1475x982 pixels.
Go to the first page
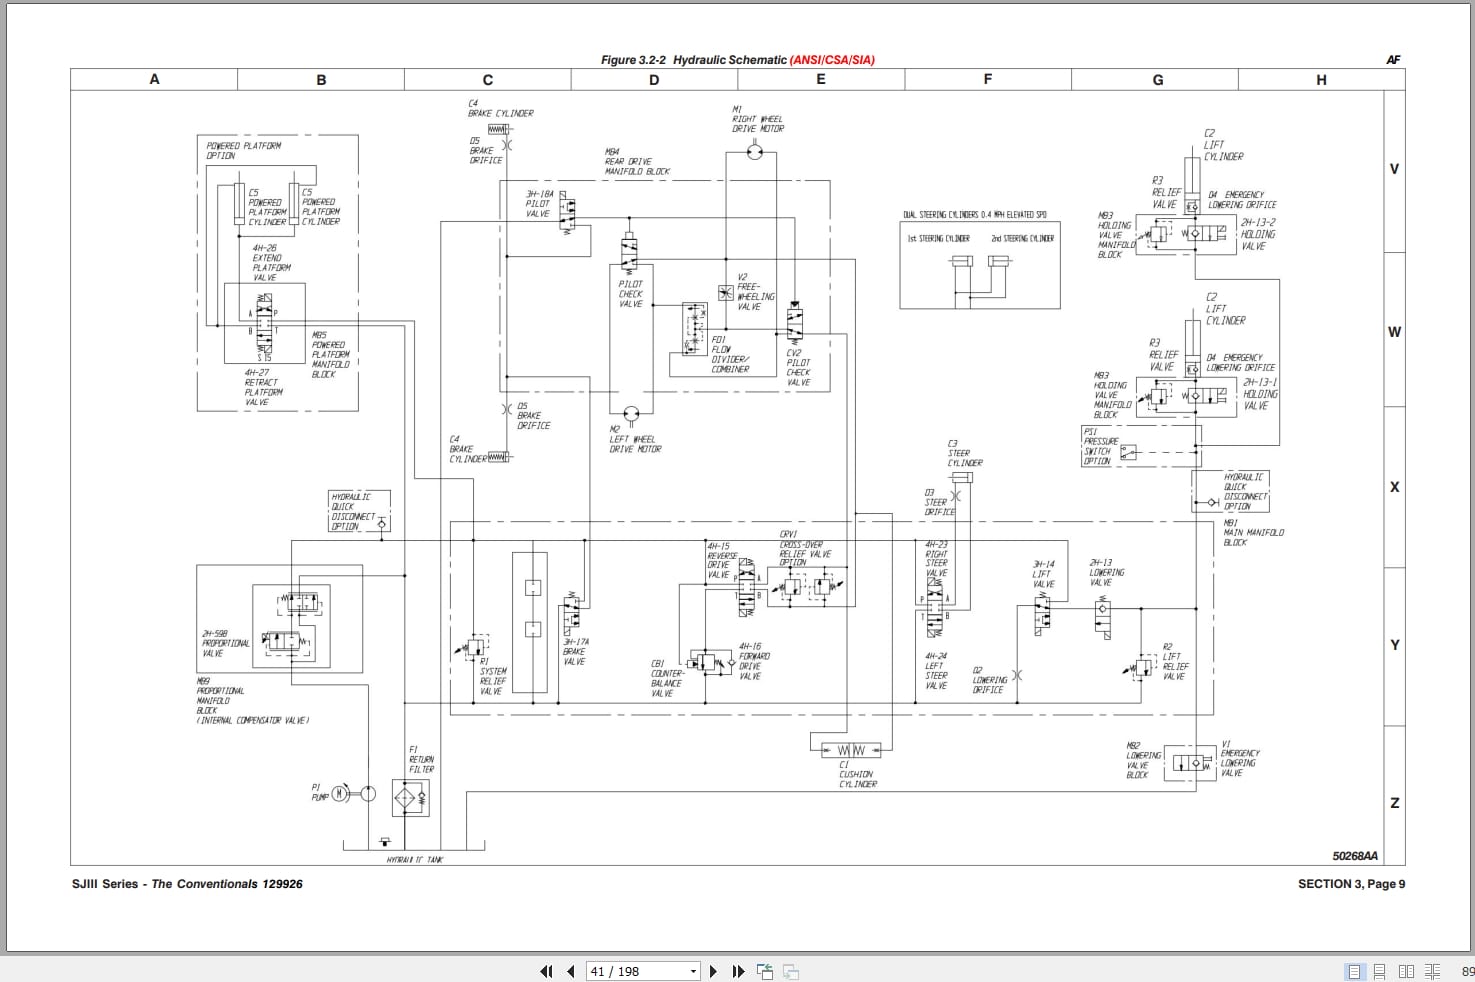pyautogui.click(x=546, y=971)
